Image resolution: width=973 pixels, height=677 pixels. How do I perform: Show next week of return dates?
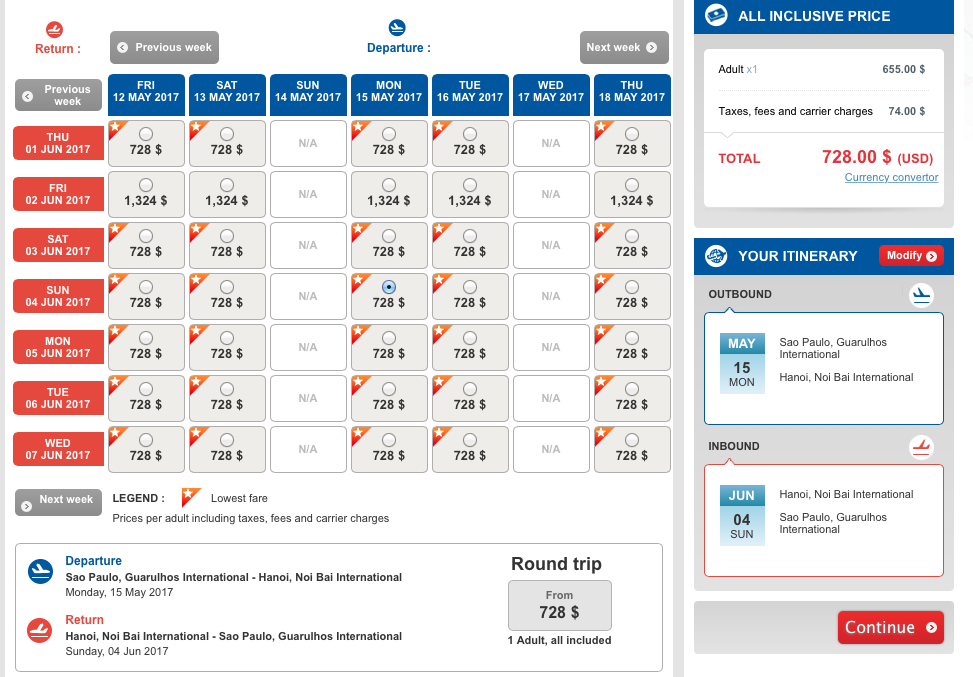tap(58, 500)
